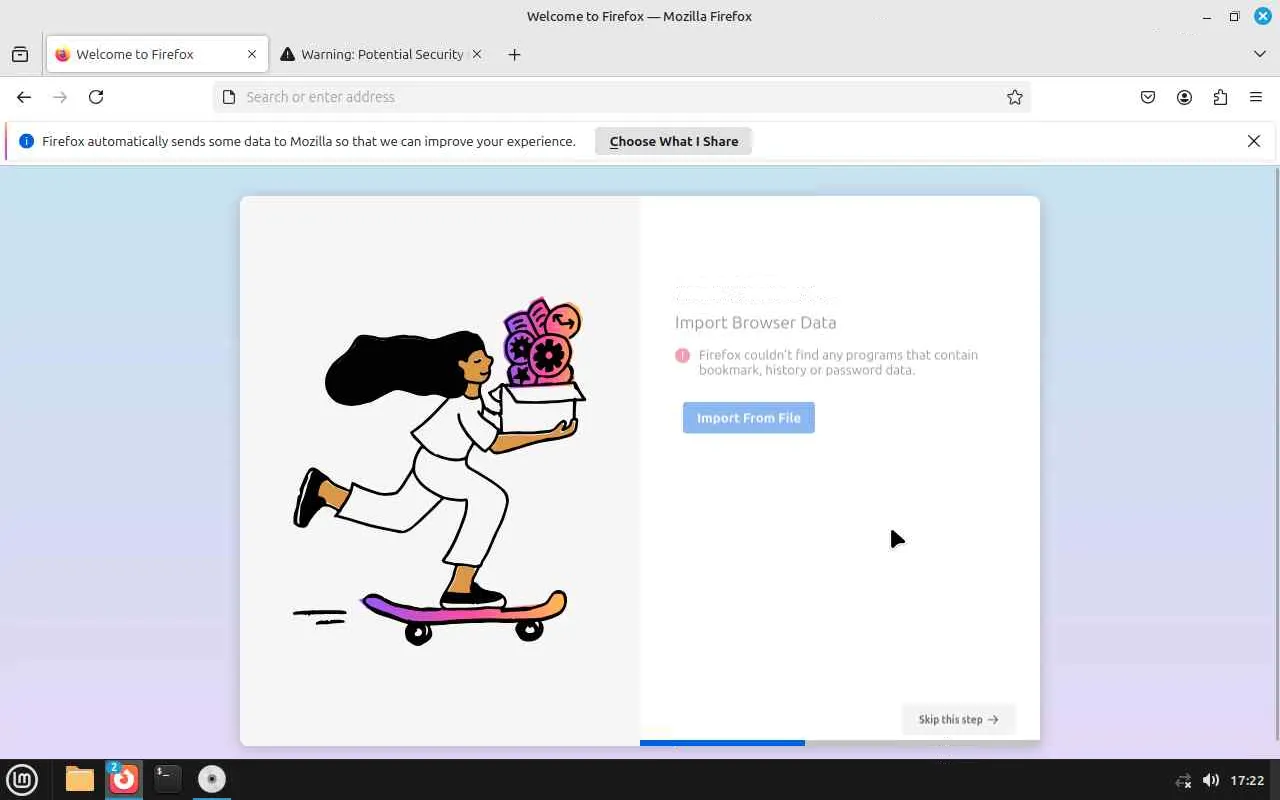Screen dimensions: 1280x800
Task: Click Import From File button
Action: tap(749, 418)
